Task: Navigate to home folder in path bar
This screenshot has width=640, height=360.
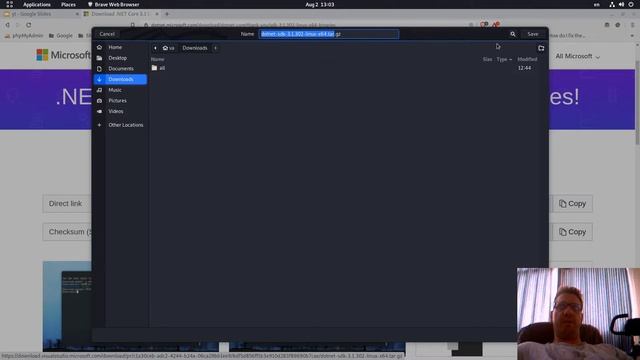Action: (168, 48)
